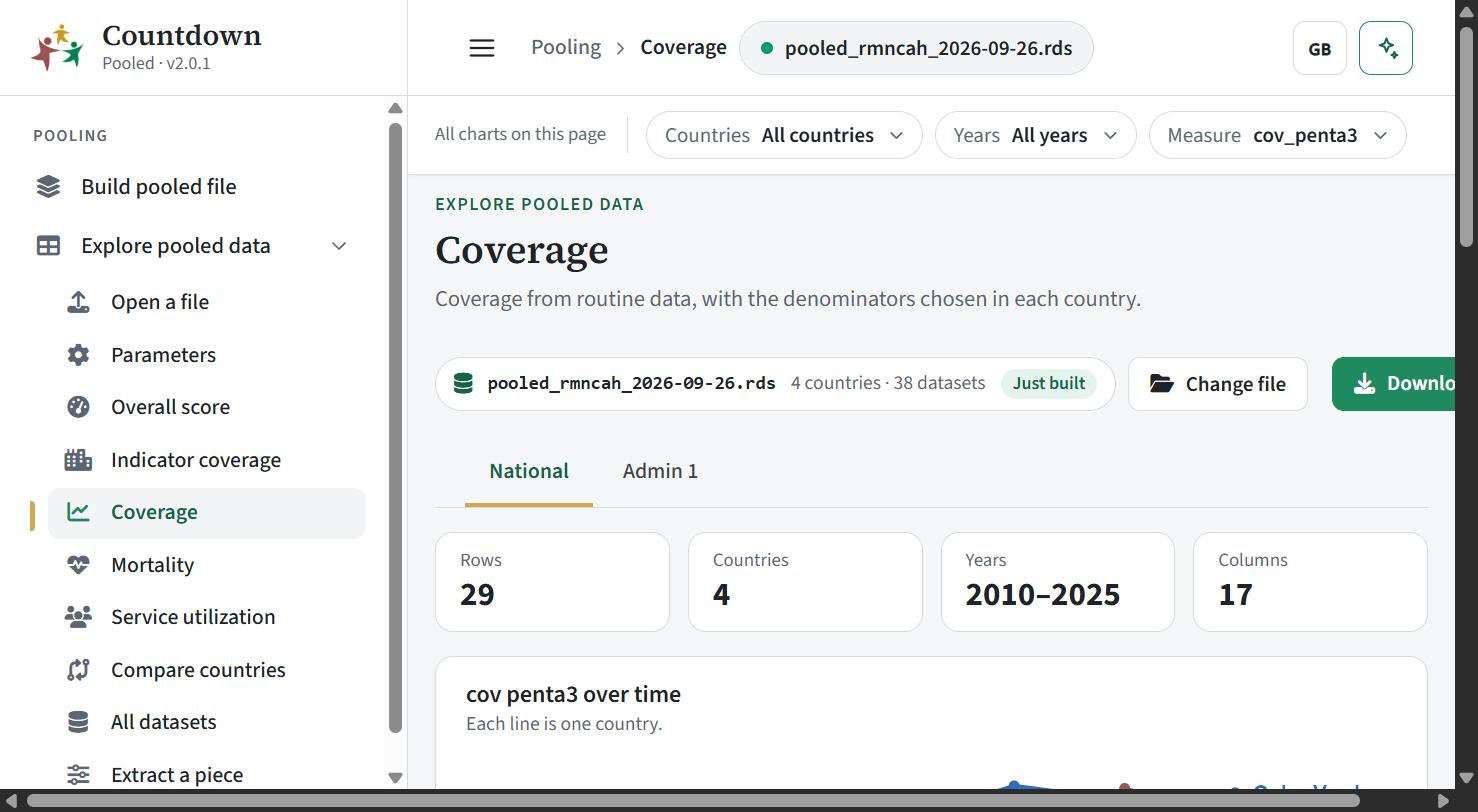1478x812 pixels.
Task: Click the Extract a piece sliders icon
Action: [78, 775]
